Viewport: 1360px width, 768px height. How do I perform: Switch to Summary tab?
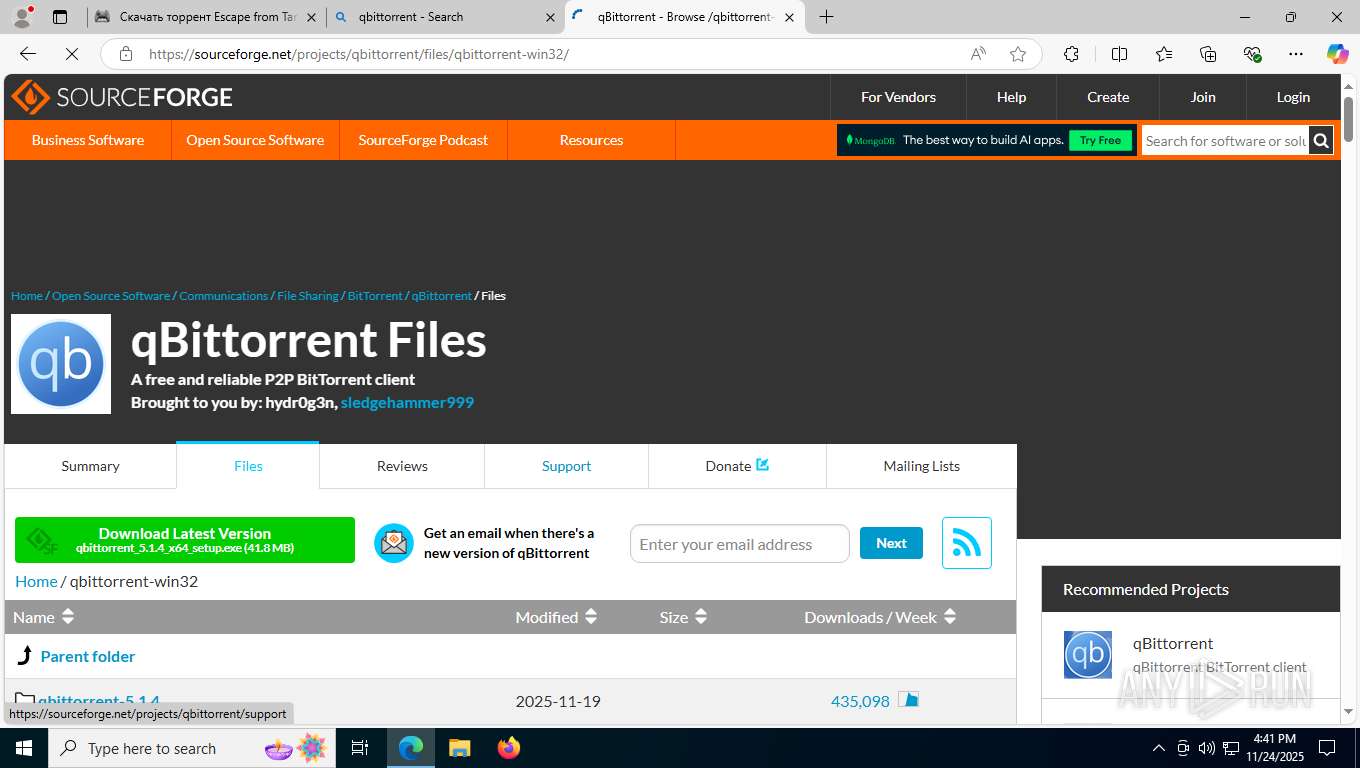click(x=90, y=466)
